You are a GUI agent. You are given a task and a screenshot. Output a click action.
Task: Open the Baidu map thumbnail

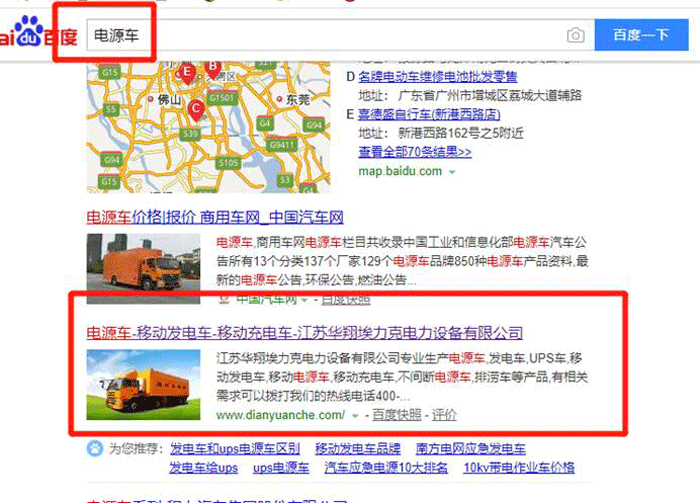click(x=208, y=127)
